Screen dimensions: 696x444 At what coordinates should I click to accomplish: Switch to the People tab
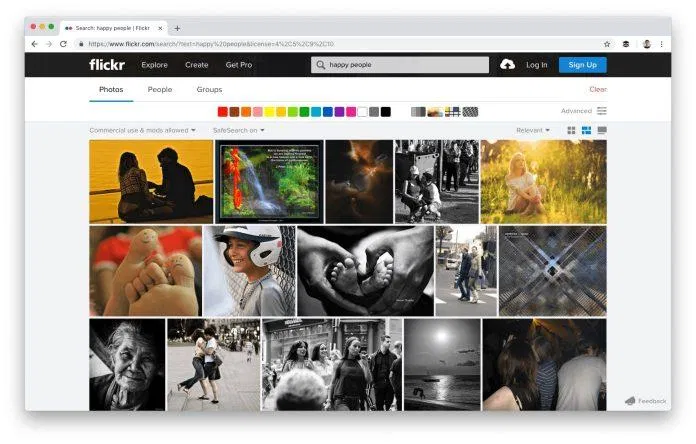tap(159, 90)
